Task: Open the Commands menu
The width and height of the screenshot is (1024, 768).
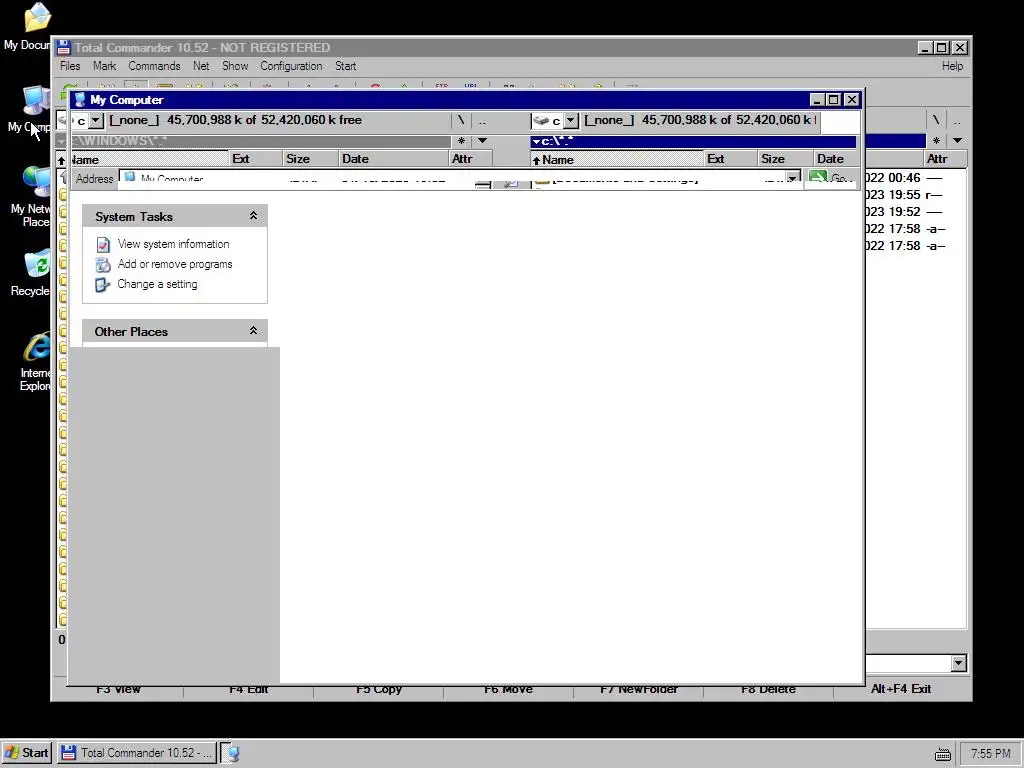Action: tap(154, 66)
